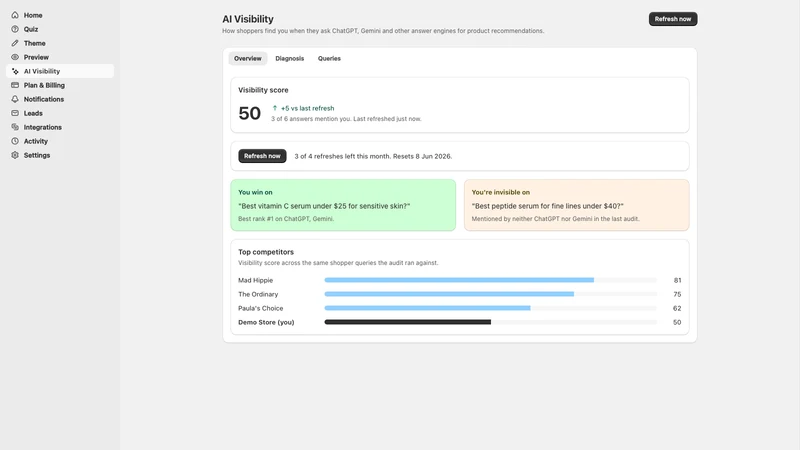Click the Activity clock icon
Screen dimensions: 800x450
coord(15,141)
